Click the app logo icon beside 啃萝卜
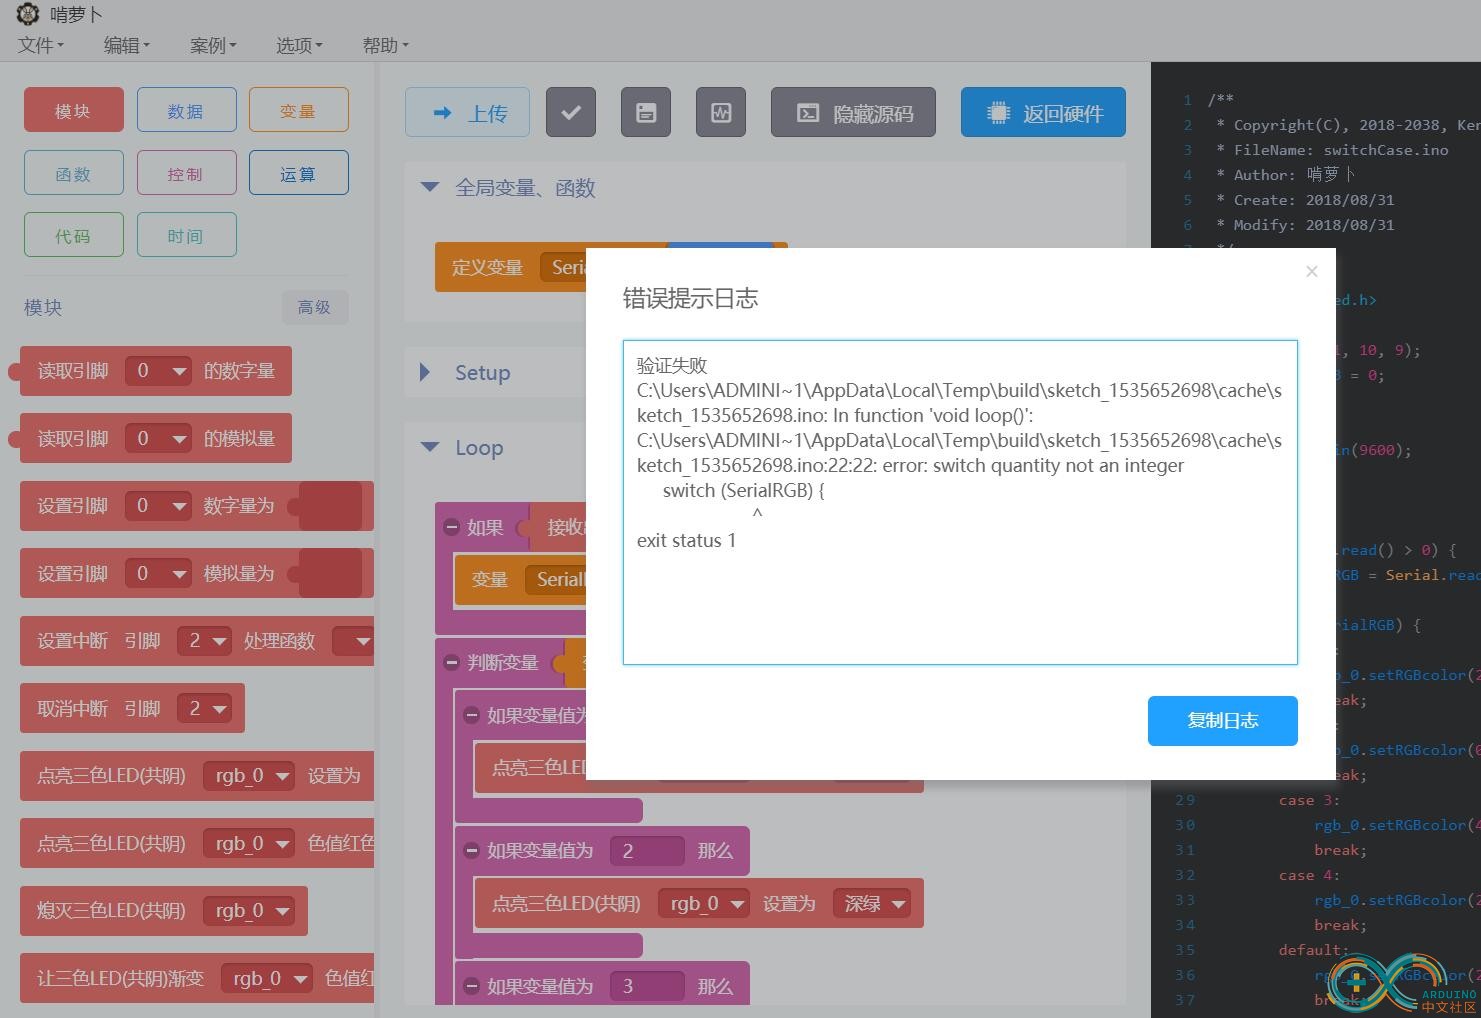1481x1018 pixels. coord(28,14)
